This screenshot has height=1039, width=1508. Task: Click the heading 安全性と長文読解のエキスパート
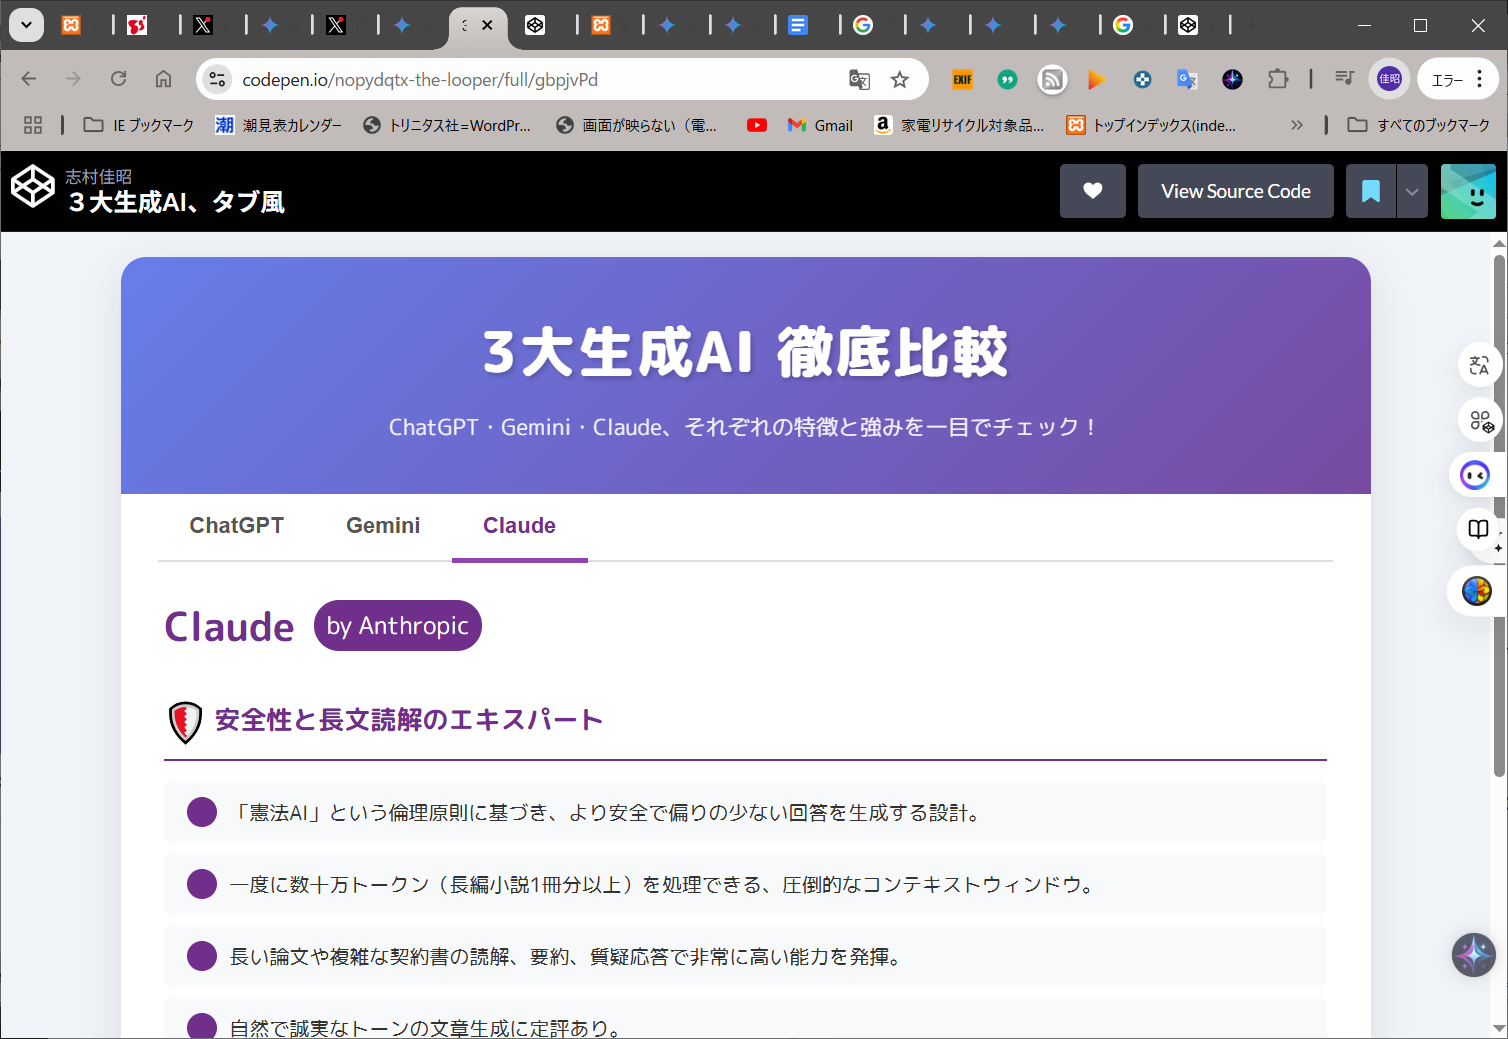[x=409, y=720]
